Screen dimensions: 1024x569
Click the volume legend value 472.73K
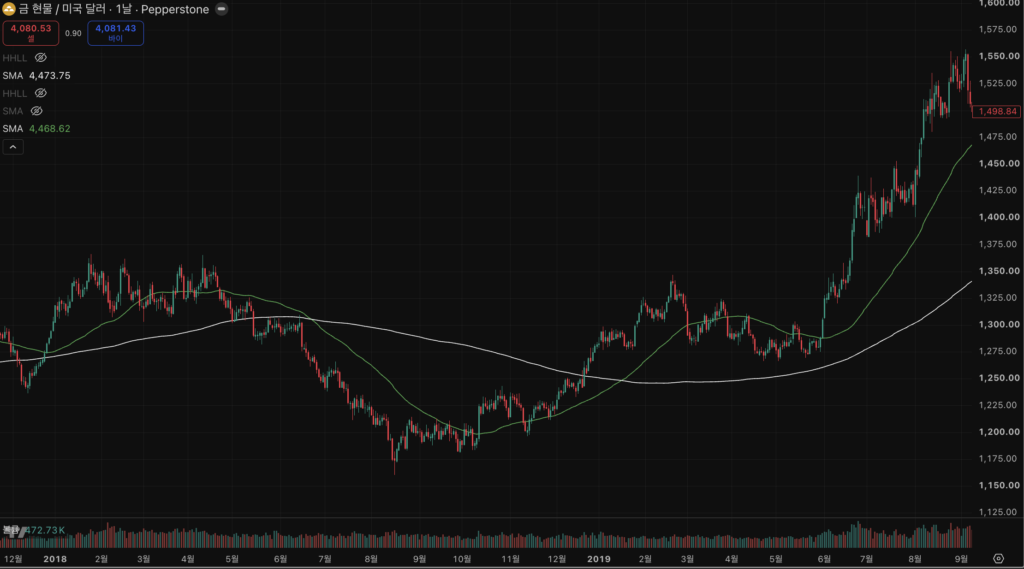46,530
